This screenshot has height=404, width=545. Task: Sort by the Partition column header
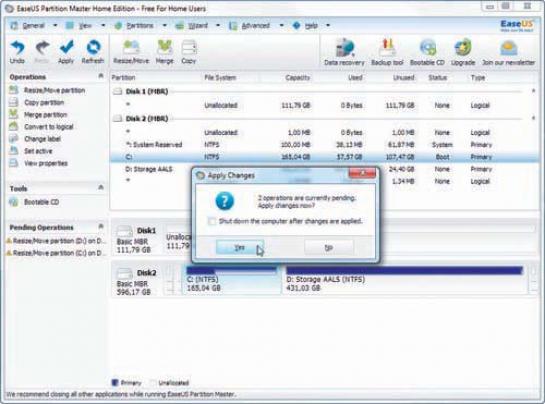(123, 78)
